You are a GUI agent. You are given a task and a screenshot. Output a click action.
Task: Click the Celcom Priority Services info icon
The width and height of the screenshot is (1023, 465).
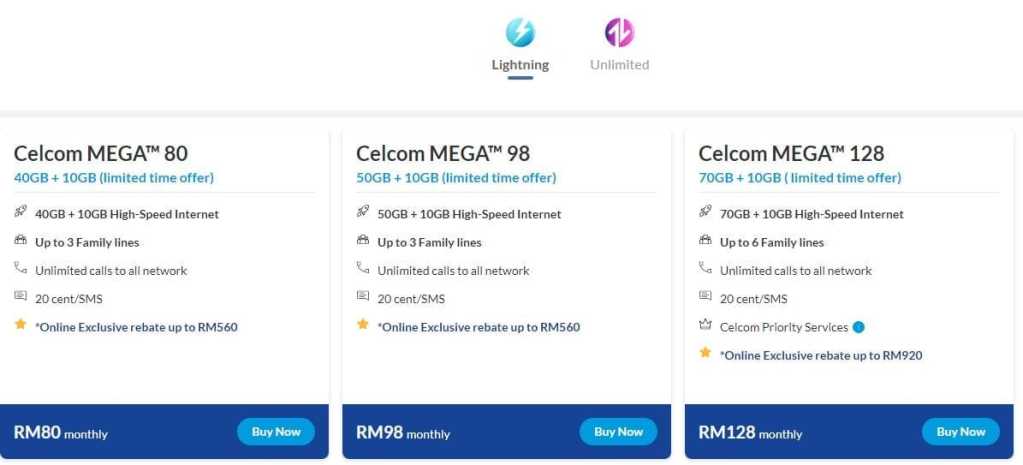click(x=859, y=327)
